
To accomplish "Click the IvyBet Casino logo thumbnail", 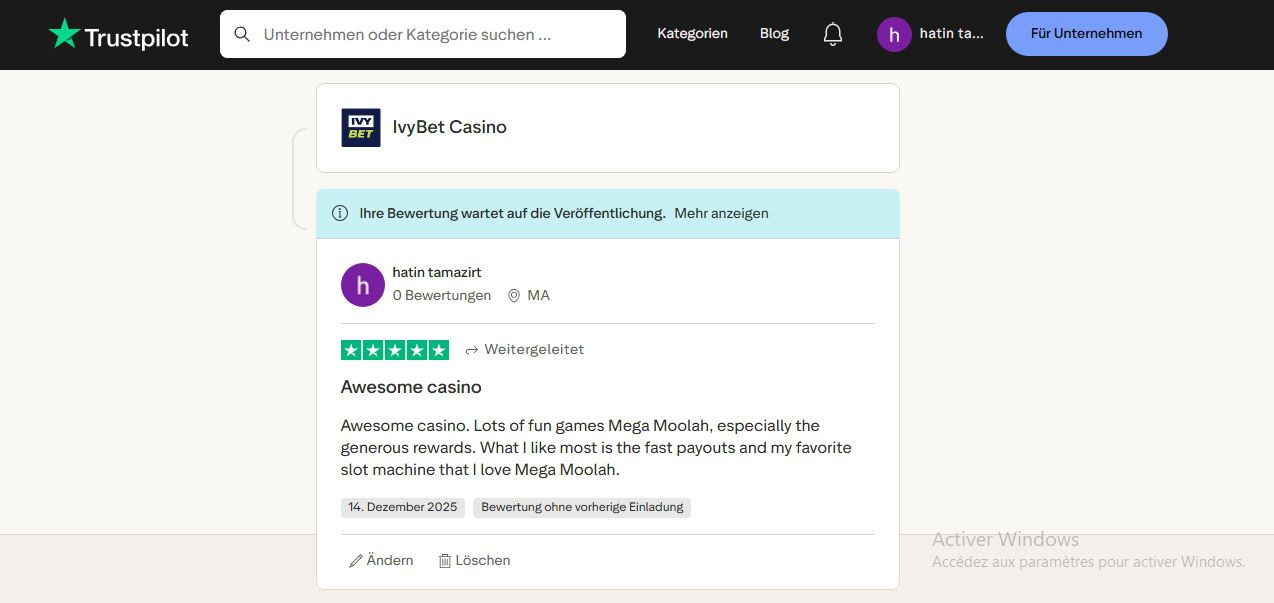I will pyautogui.click(x=361, y=127).
